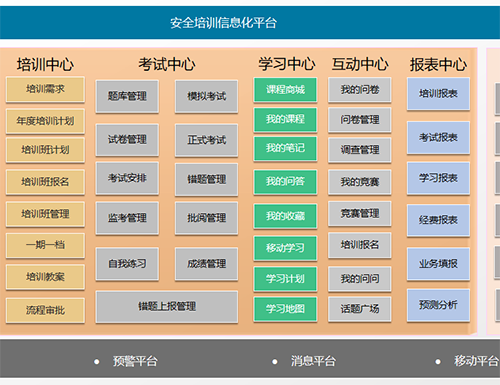Click the green 我的问答 box
Image resolution: width=500 pixels, height=385 pixels.
coord(285,182)
